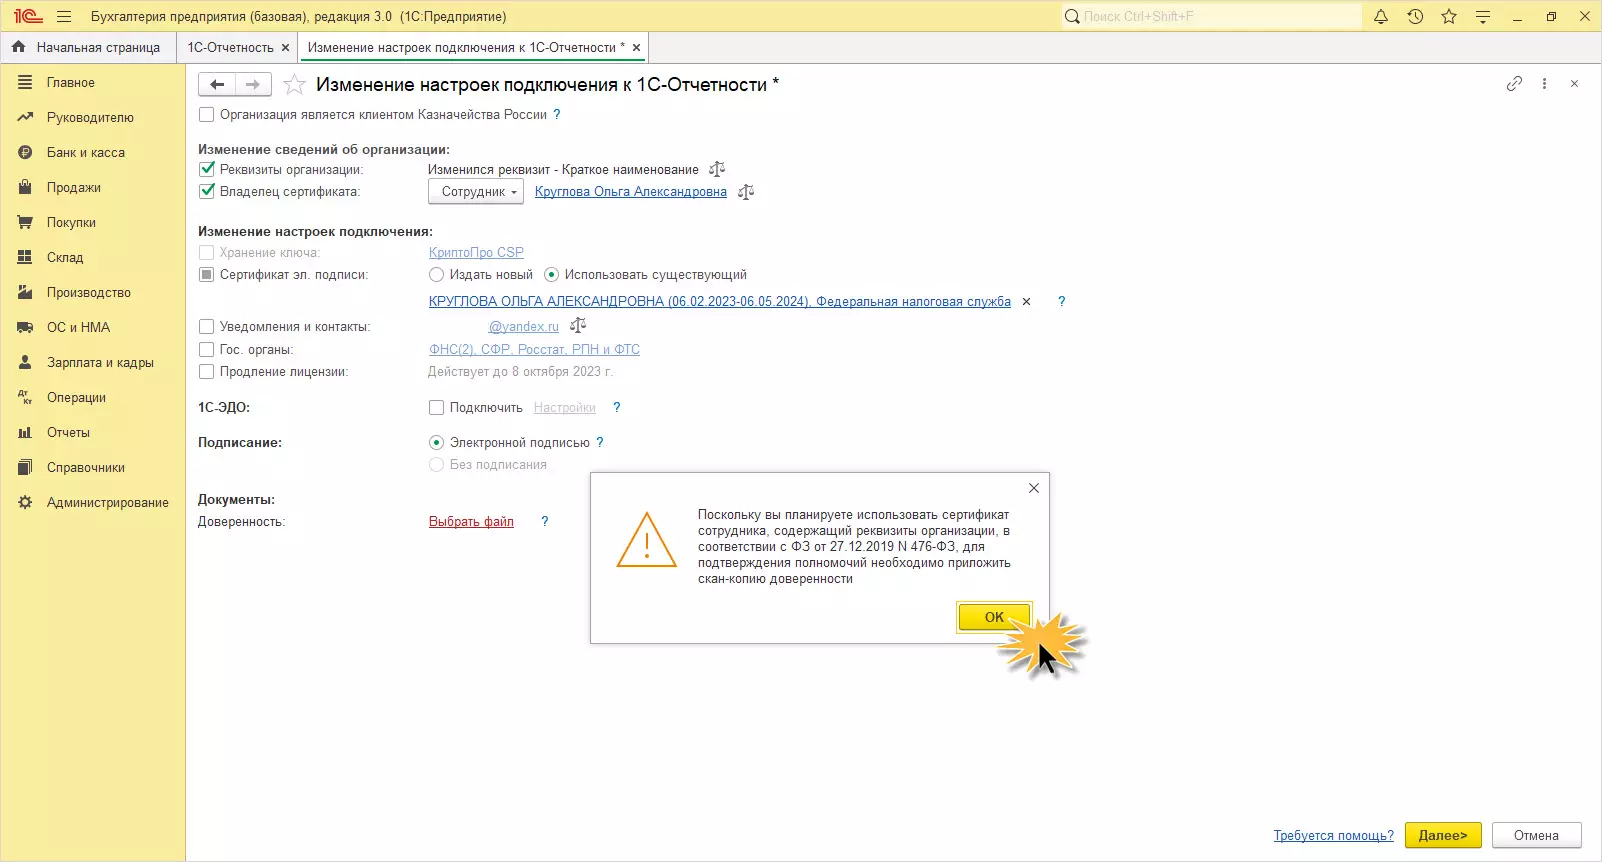Open help for Электронной подписью option

(x=600, y=442)
